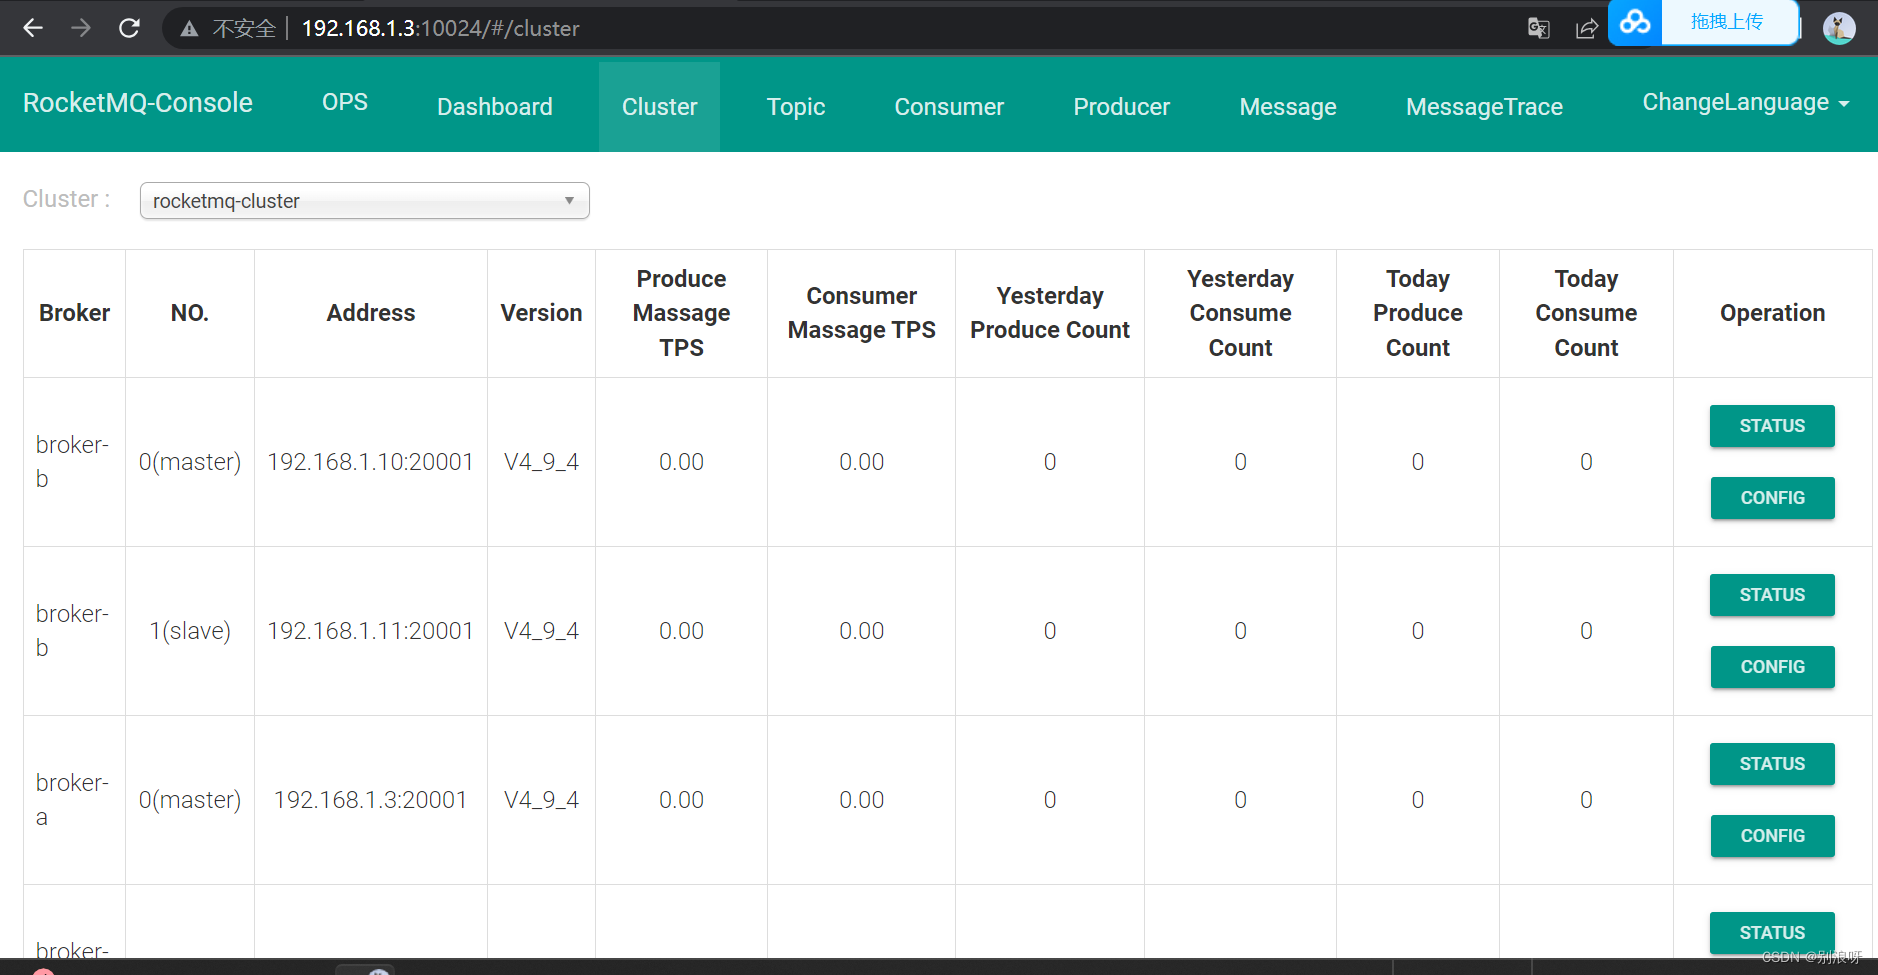Click address cell 192.168.1.11:20001
Screen dimensions: 1878x975
click(x=370, y=631)
